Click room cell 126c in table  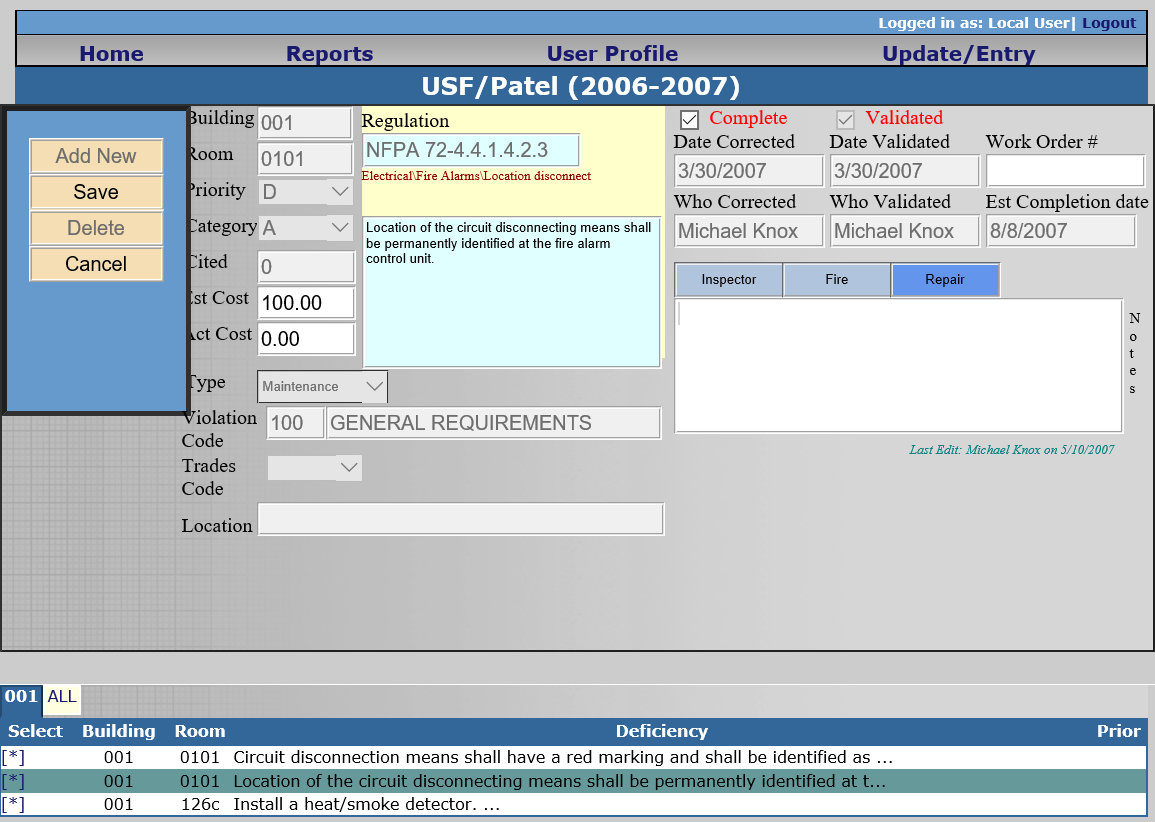(200, 804)
